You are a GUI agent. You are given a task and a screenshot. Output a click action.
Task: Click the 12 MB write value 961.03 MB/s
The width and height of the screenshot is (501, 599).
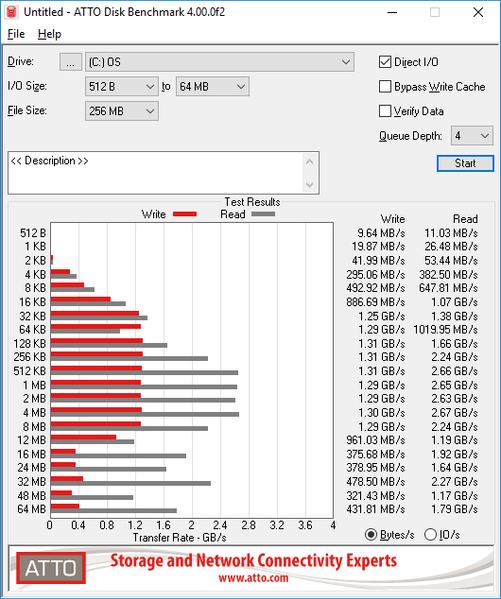(375, 440)
